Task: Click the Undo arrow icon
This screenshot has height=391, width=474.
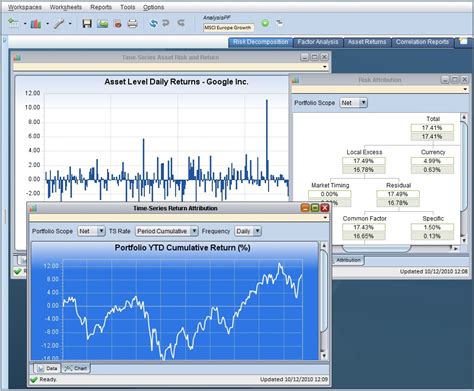Action: tap(166, 23)
